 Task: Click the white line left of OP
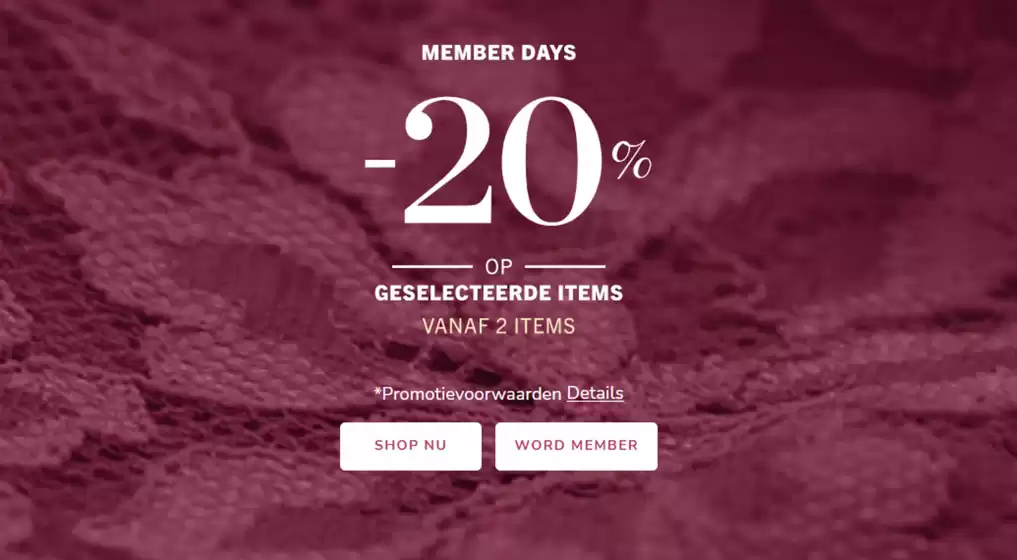[432, 267]
